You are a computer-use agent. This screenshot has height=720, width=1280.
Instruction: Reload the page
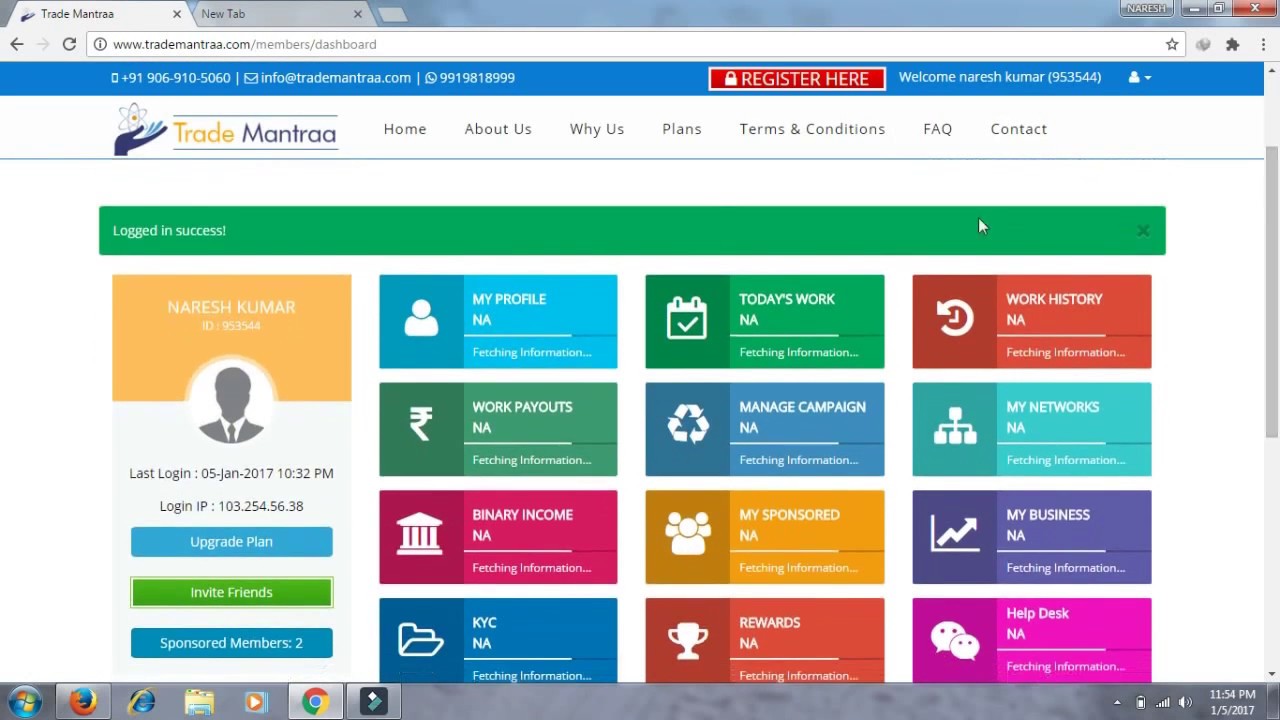pos(69,44)
